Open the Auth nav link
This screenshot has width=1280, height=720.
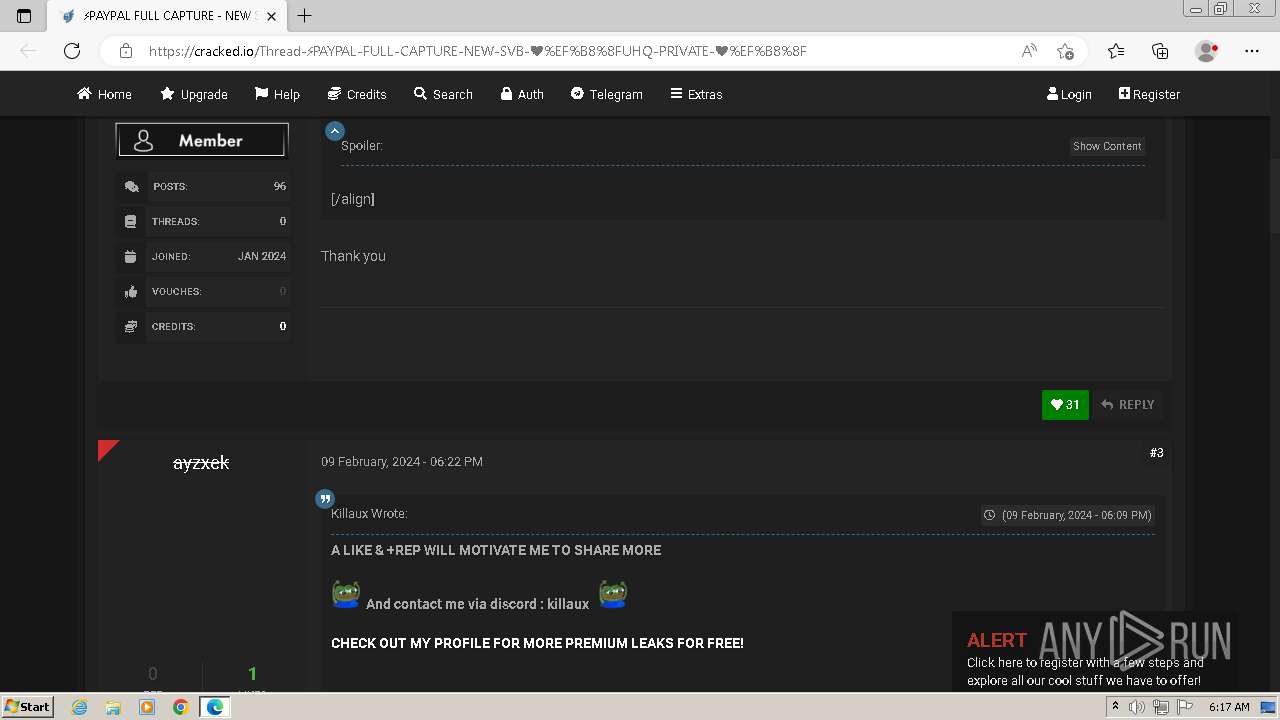click(522, 94)
